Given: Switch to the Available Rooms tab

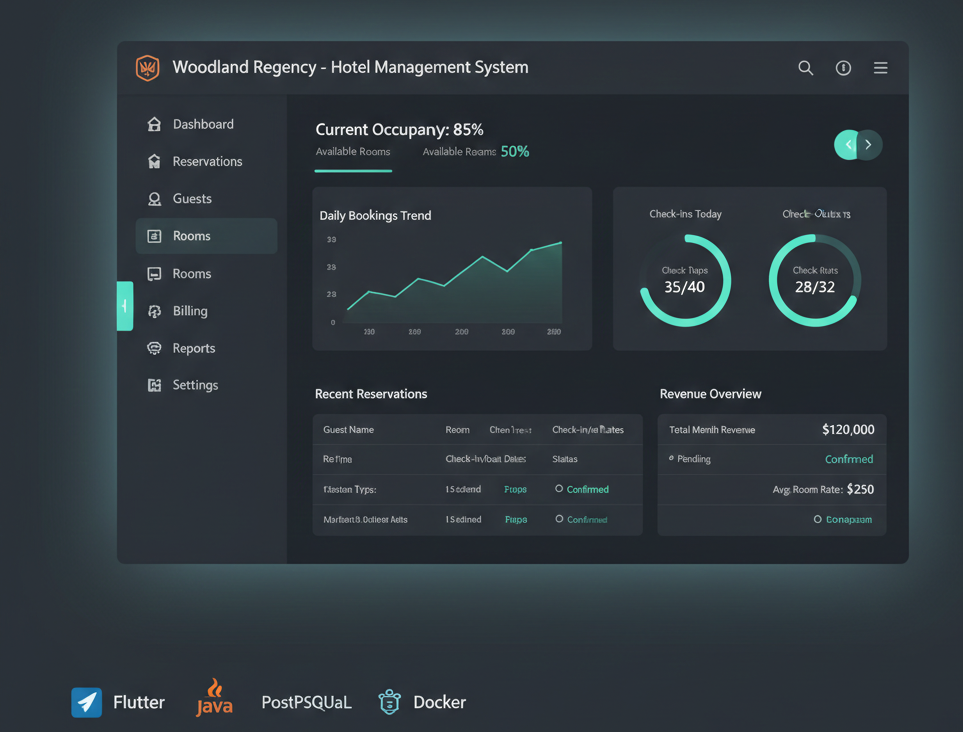Looking at the screenshot, I should coord(352,151).
